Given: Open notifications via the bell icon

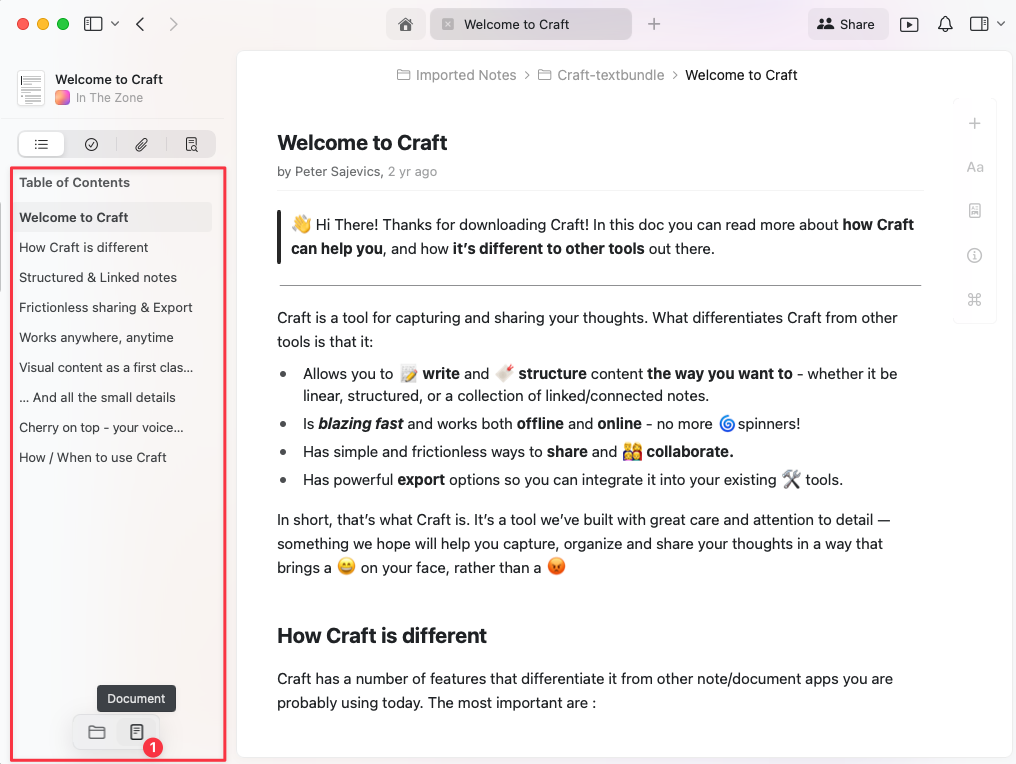Looking at the screenshot, I should pyautogui.click(x=945, y=23).
